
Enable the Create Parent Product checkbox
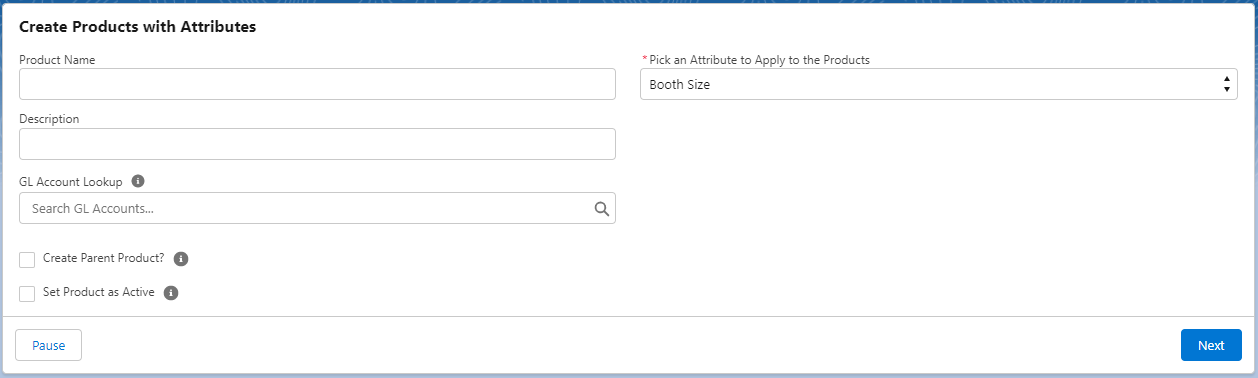tap(27, 260)
